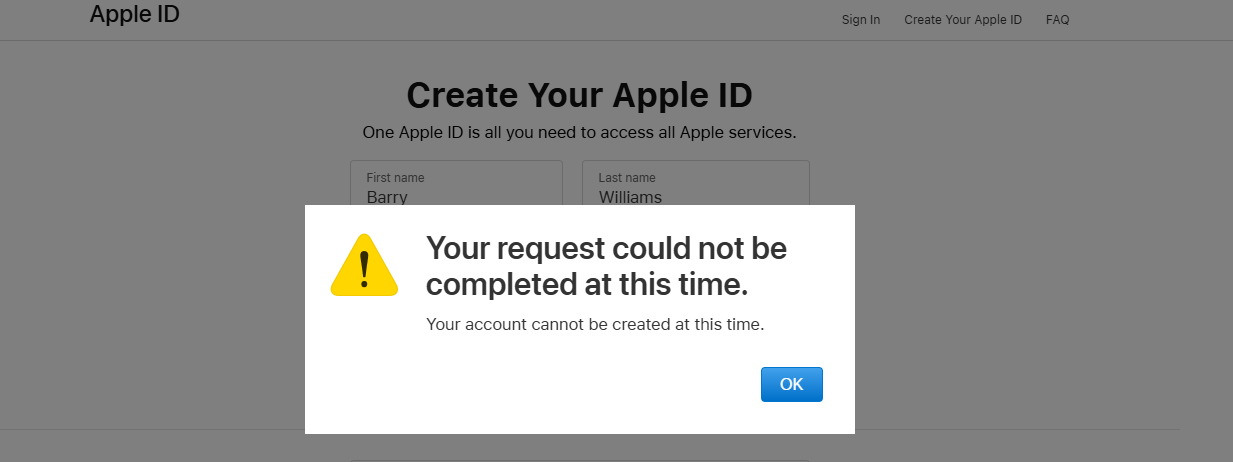The width and height of the screenshot is (1233, 462).
Task: Click the name Barry in the field
Action: (387, 197)
